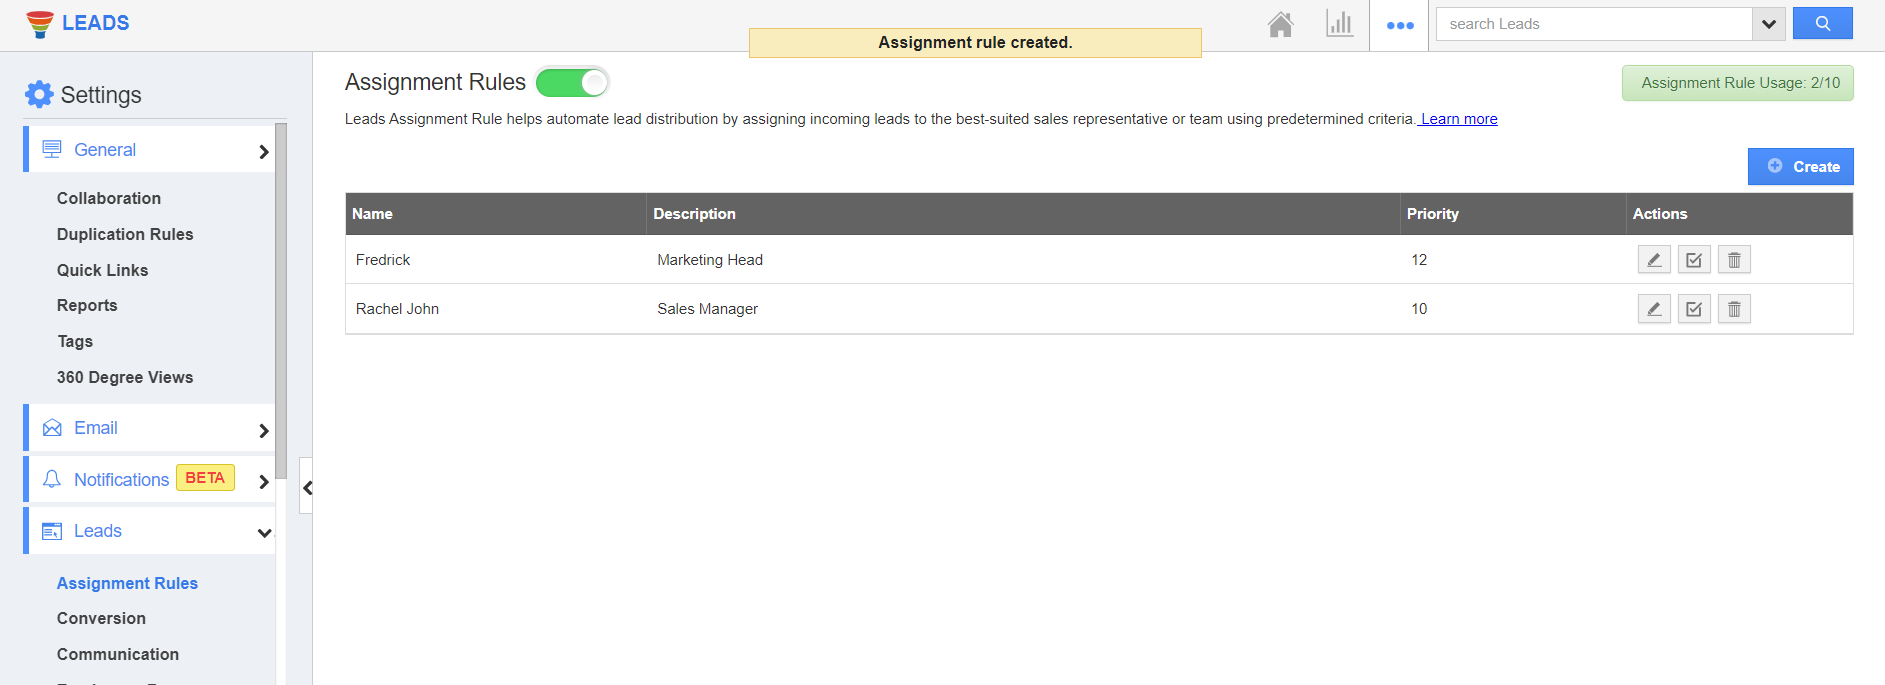1885x685 pixels.
Task: Click the priority value 10
Action: pos(1419,309)
